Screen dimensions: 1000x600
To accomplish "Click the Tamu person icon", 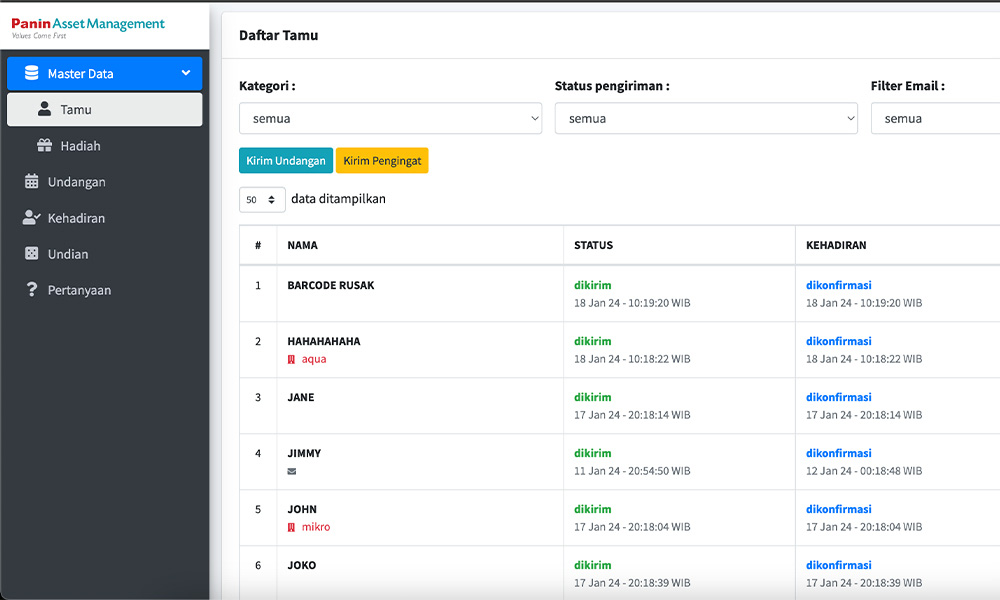I will tap(44, 109).
